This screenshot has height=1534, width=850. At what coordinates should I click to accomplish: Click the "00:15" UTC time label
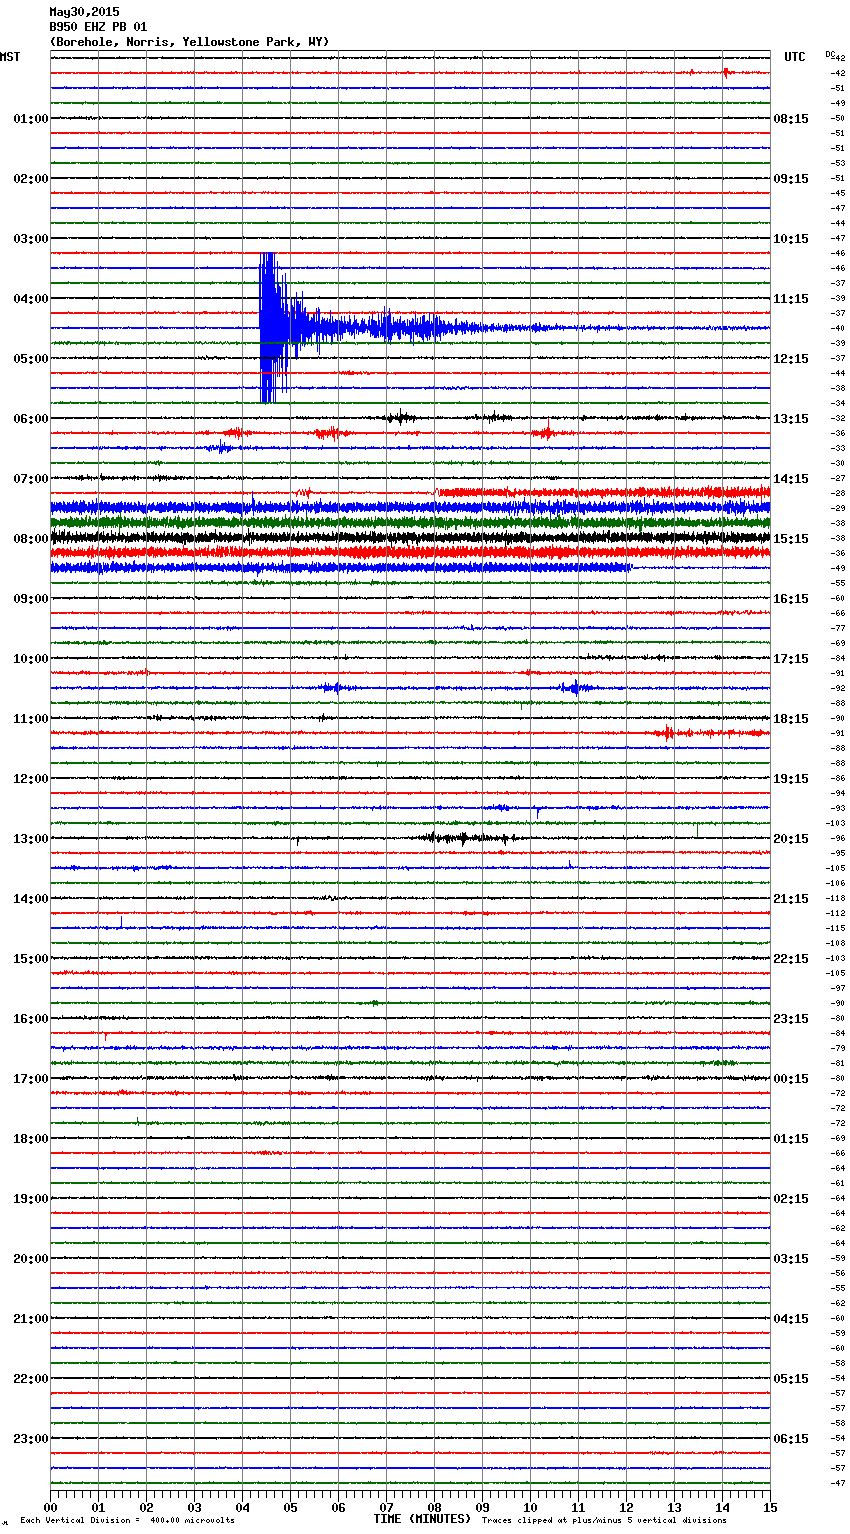791,1079
